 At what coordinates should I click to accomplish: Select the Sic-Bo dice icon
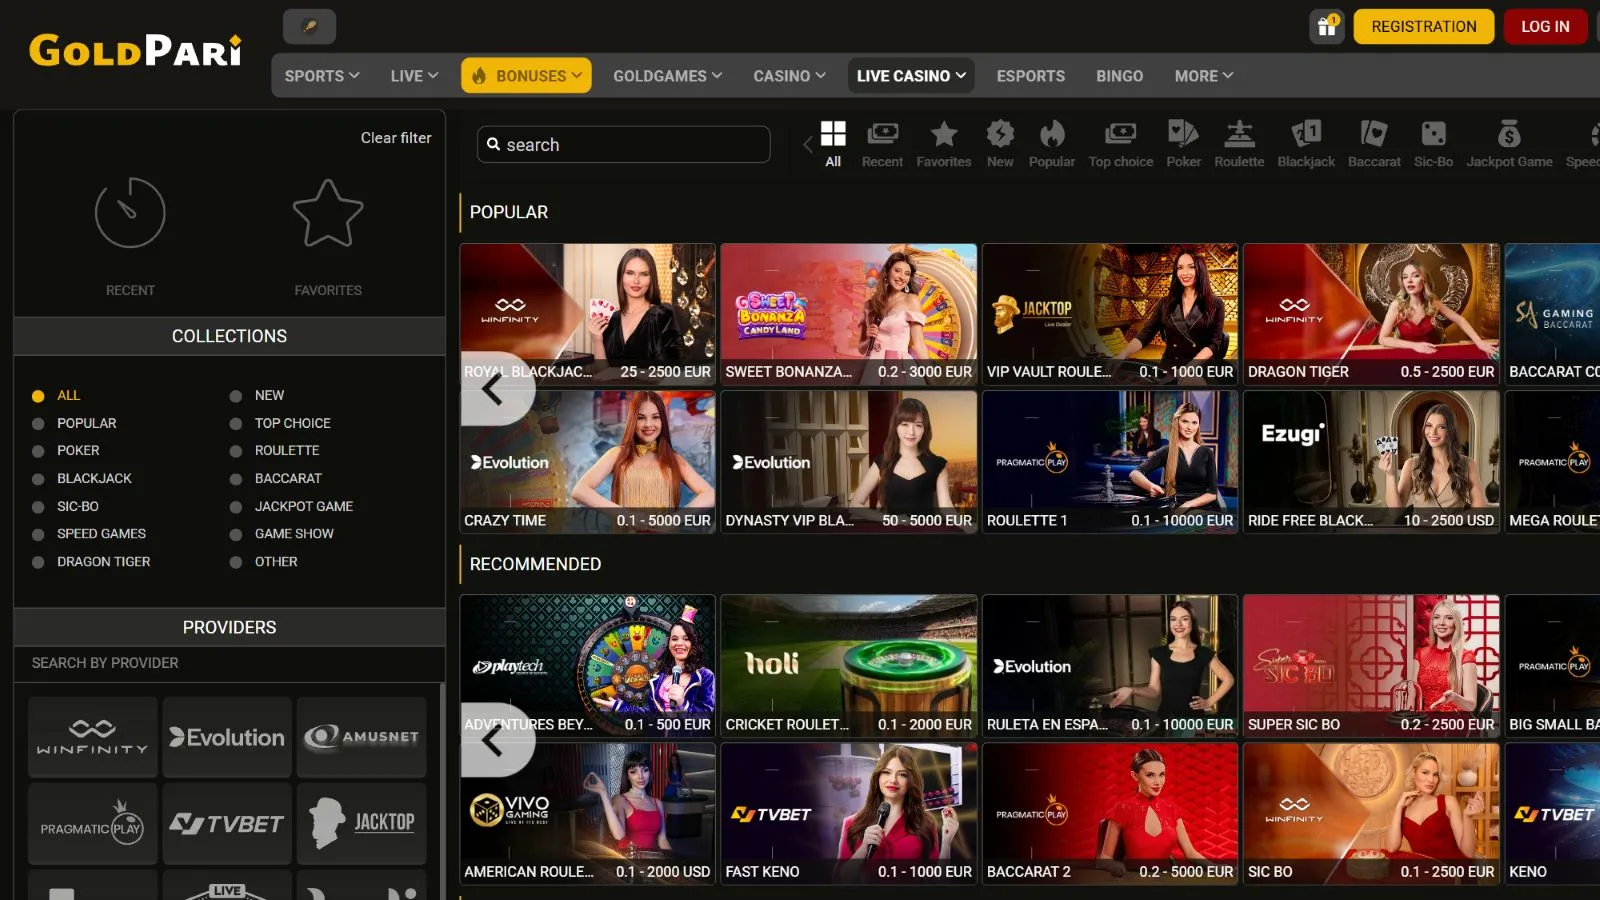(1433, 134)
